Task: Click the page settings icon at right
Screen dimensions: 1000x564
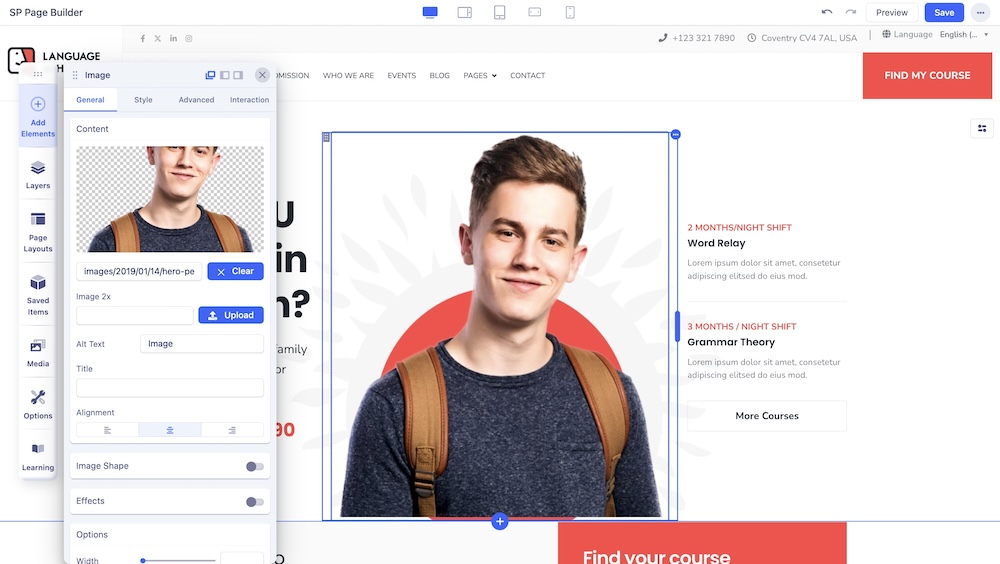Action: [982, 128]
